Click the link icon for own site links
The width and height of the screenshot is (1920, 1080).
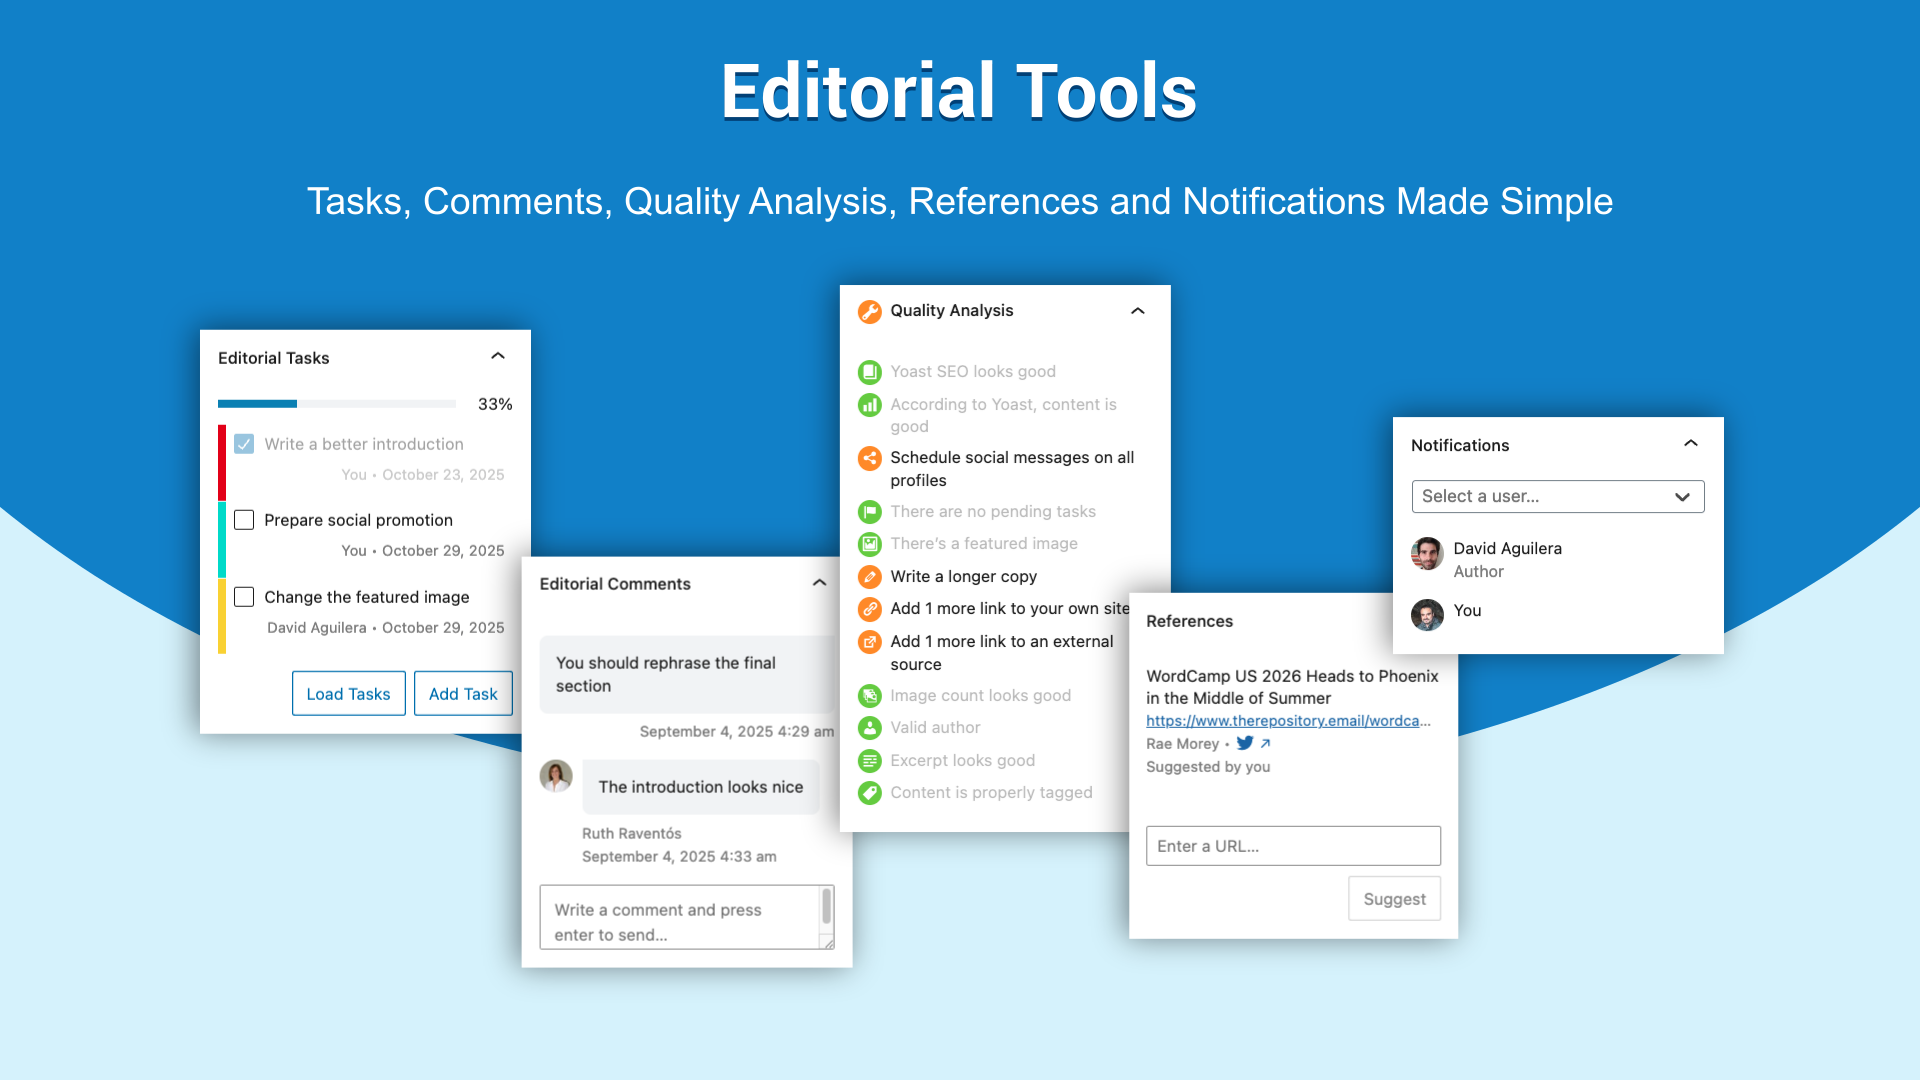(x=870, y=609)
